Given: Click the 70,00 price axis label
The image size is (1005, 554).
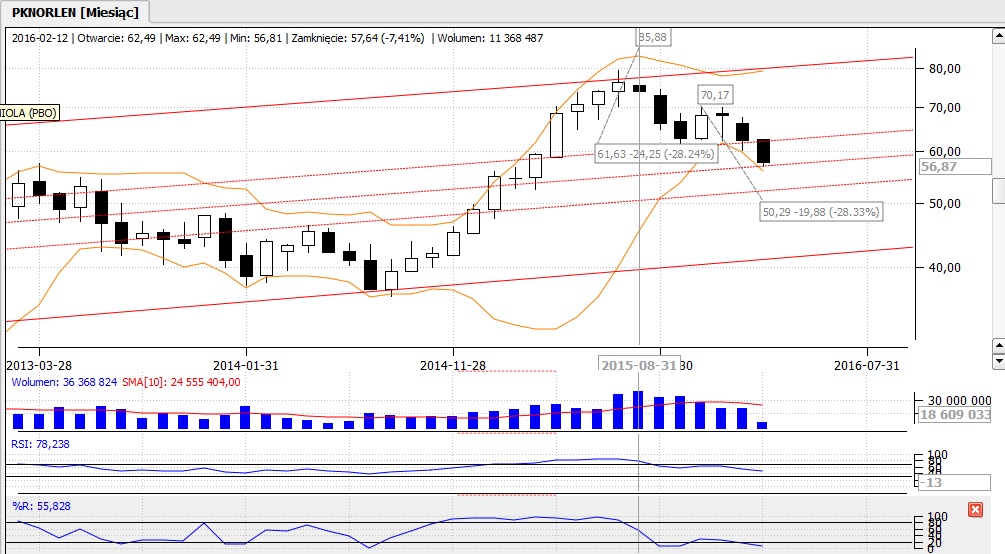Looking at the screenshot, I should click(945, 108).
